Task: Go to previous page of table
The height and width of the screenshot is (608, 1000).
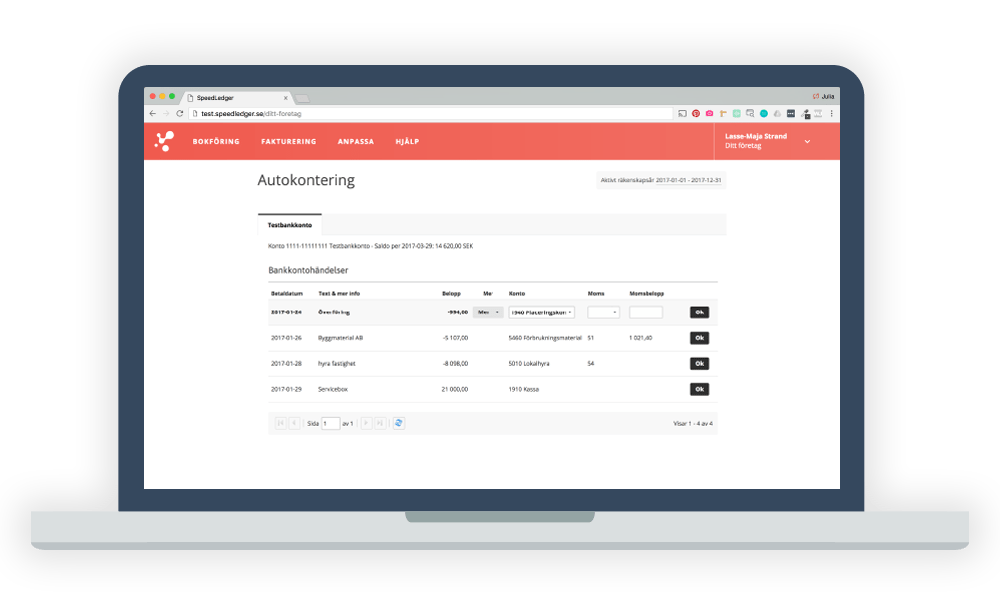Action: pyautogui.click(x=294, y=423)
